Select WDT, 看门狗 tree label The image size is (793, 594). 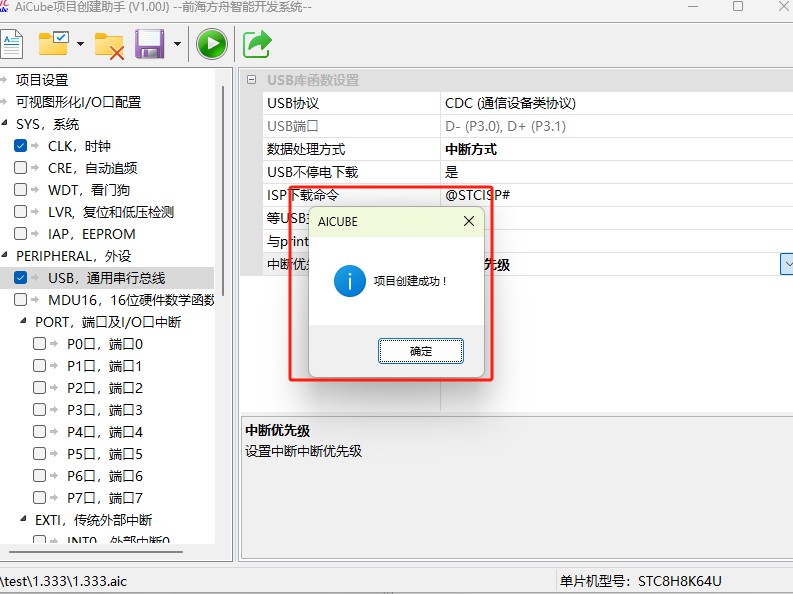pyautogui.click(x=89, y=190)
